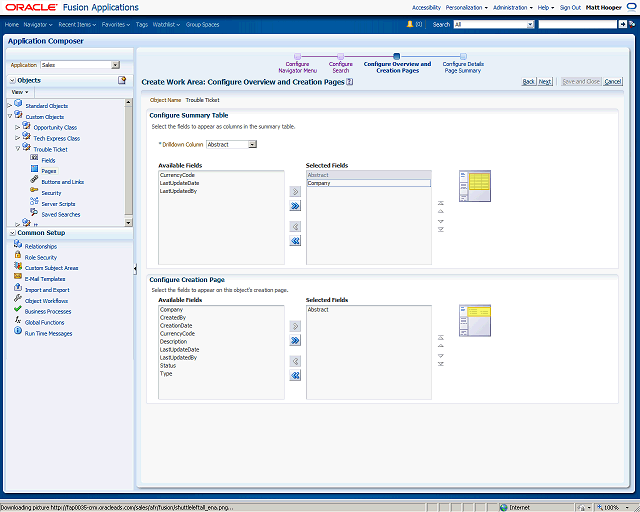The image size is (640, 512).
Task: Collapse the Objects panel section
Action: 12,80
